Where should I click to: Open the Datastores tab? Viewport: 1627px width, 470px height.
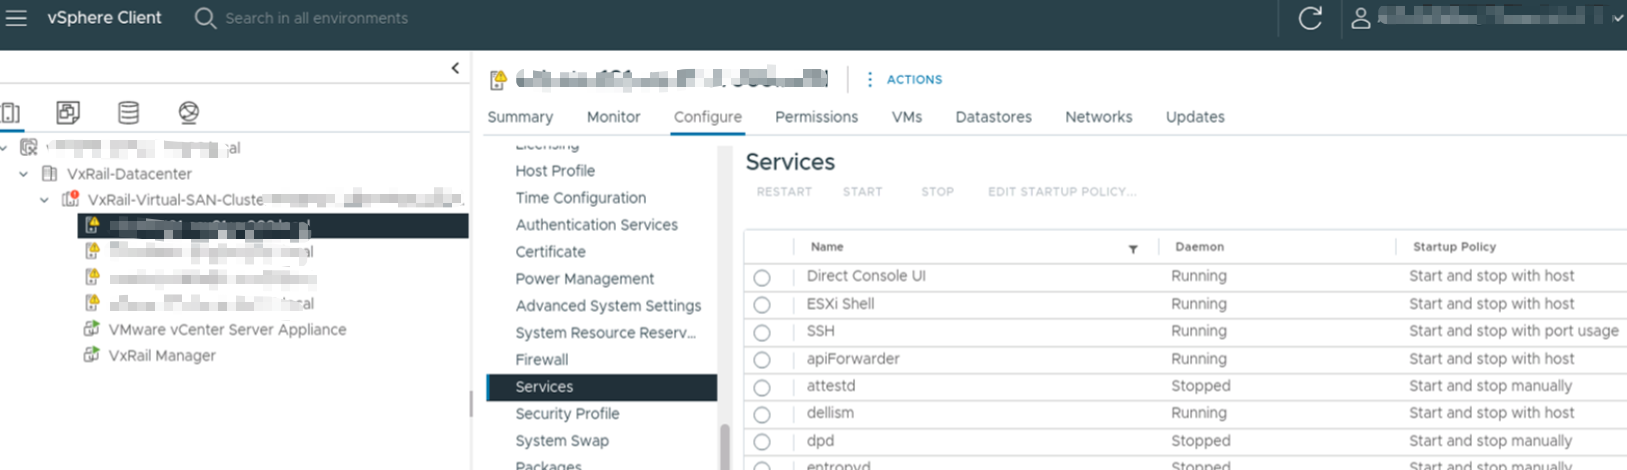tap(993, 117)
